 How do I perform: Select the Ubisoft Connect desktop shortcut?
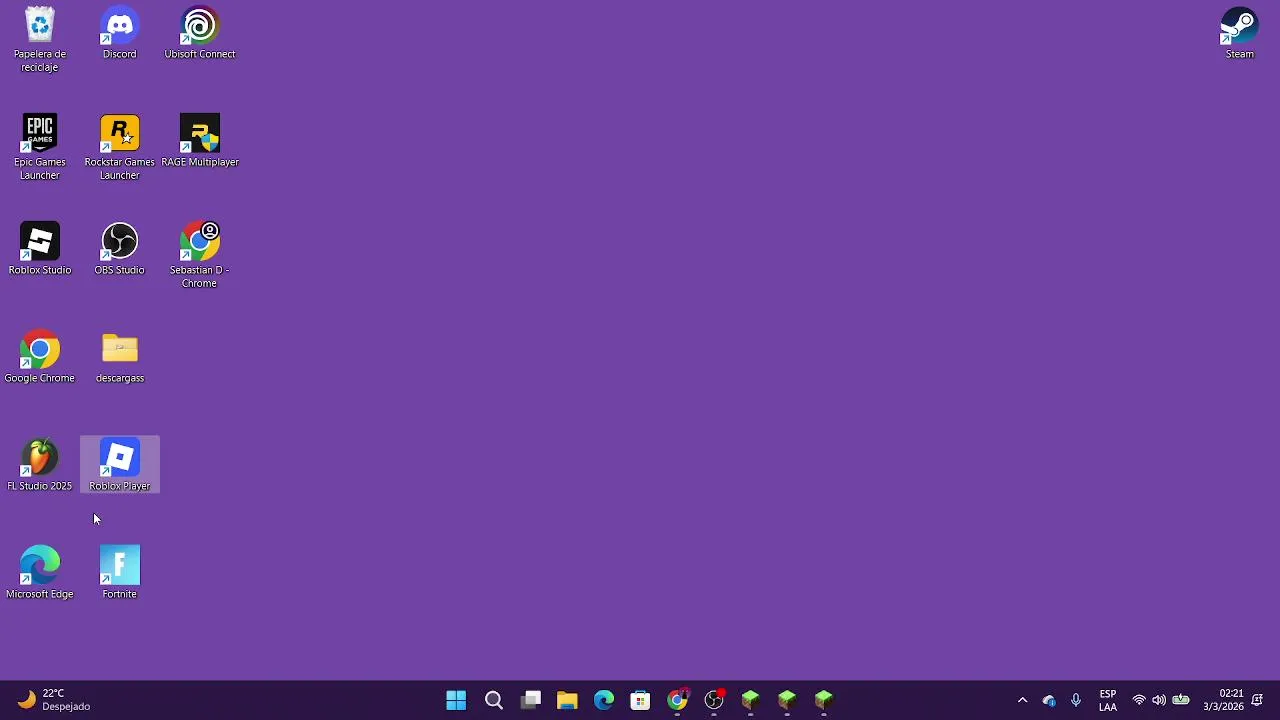(x=200, y=34)
